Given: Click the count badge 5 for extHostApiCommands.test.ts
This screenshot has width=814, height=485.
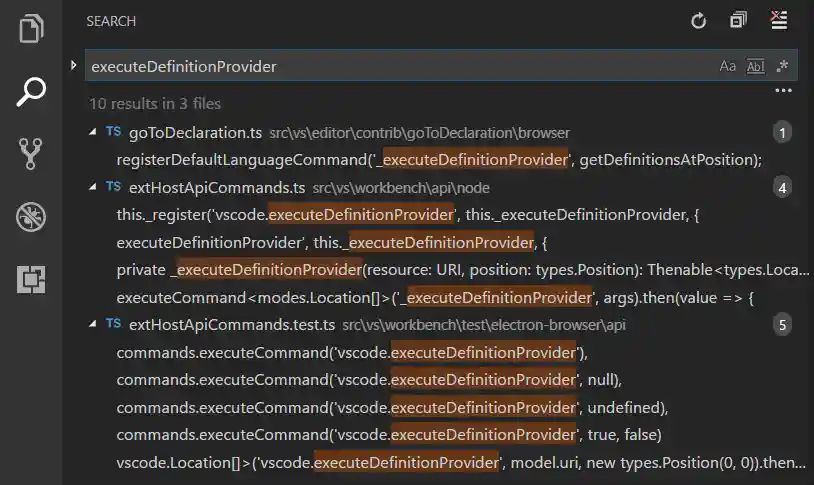Looking at the screenshot, I should tap(782, 325).
